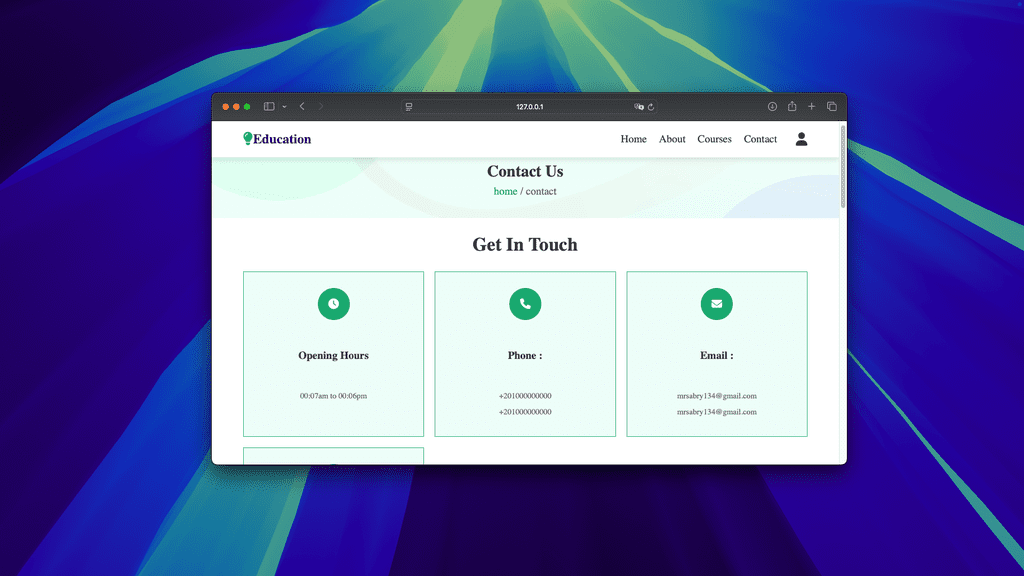Click the page reader icon in address bar
The image size is (1024, 576).
tap(409, 106)
